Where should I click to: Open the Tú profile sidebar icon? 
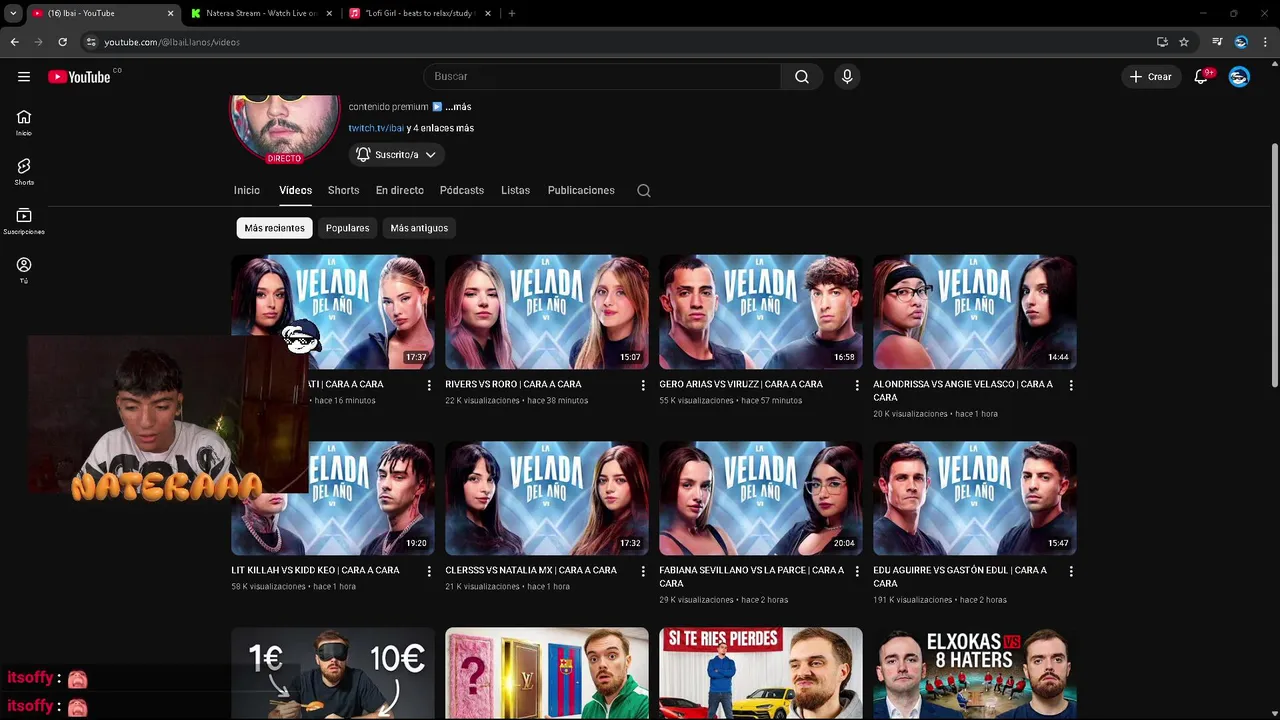[x=24, y=270]
